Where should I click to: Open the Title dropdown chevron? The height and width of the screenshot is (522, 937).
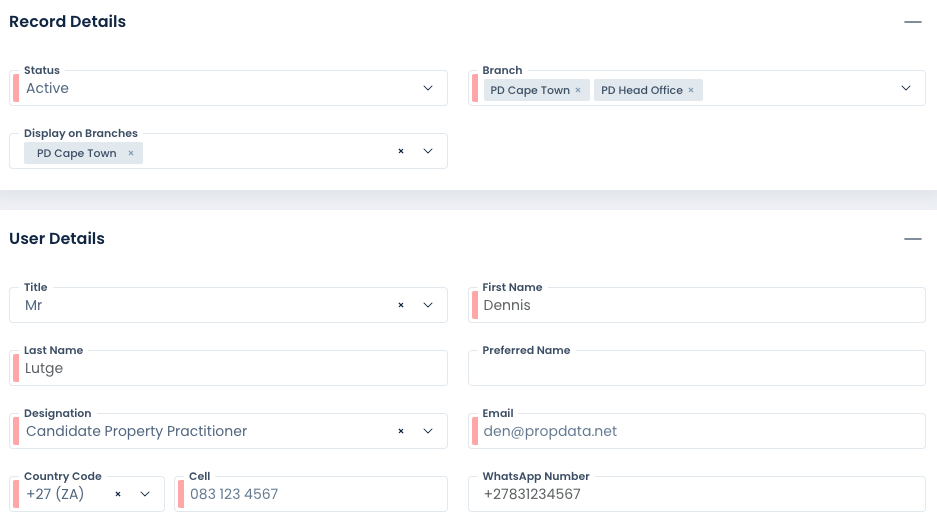428,305
